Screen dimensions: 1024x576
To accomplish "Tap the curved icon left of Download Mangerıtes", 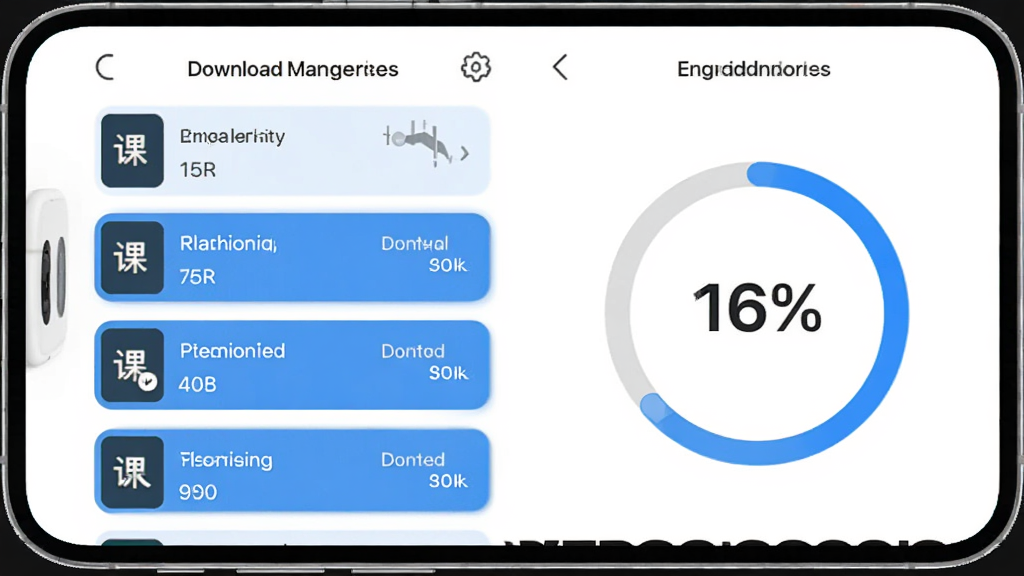I will tap(105, 67).
